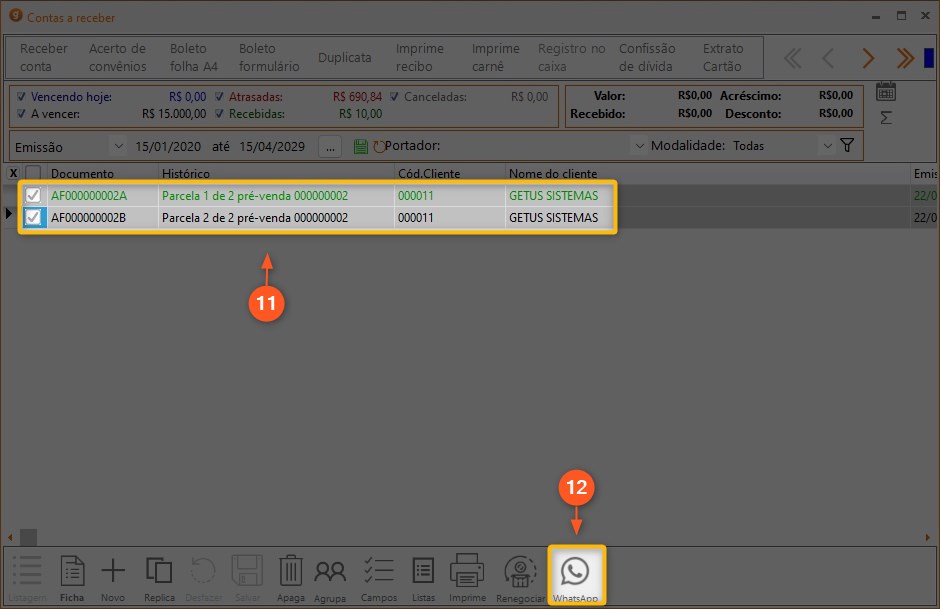
Task: Click the Agrupa group icon
Action: [330, 578]
